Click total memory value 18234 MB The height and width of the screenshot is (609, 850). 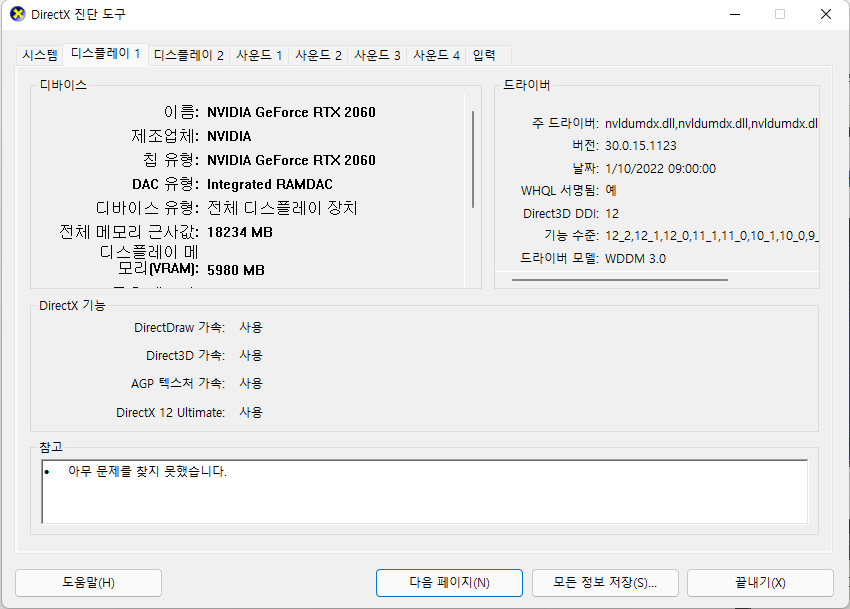click(240, 232)
